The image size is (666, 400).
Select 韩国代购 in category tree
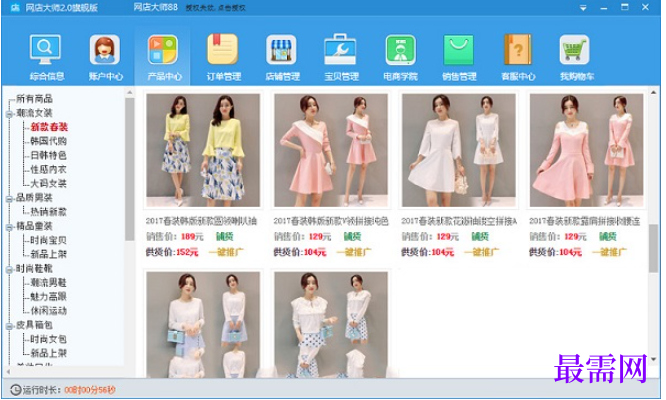[x=48, y=141]
